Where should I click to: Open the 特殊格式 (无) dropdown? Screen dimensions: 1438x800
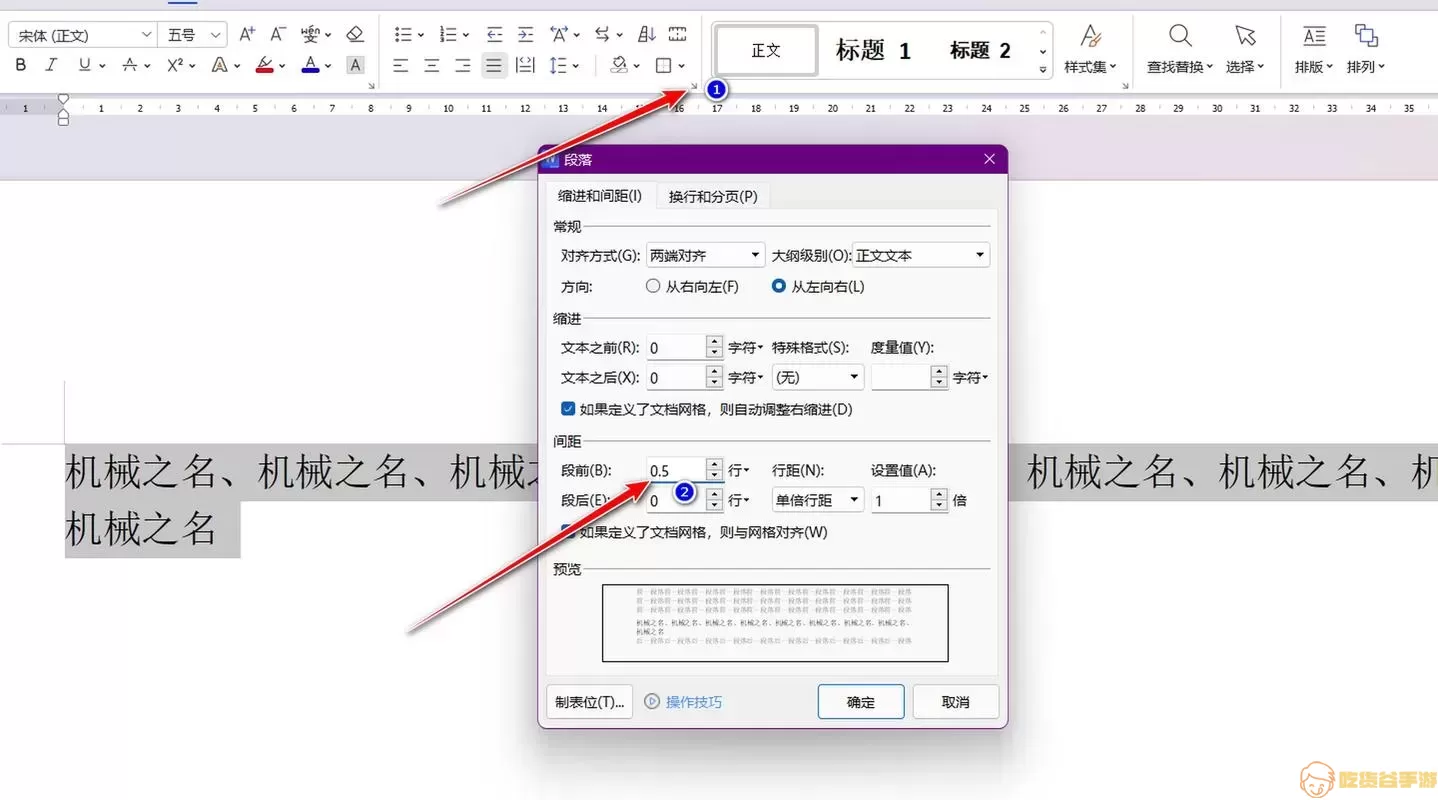(x=818, y=377)
